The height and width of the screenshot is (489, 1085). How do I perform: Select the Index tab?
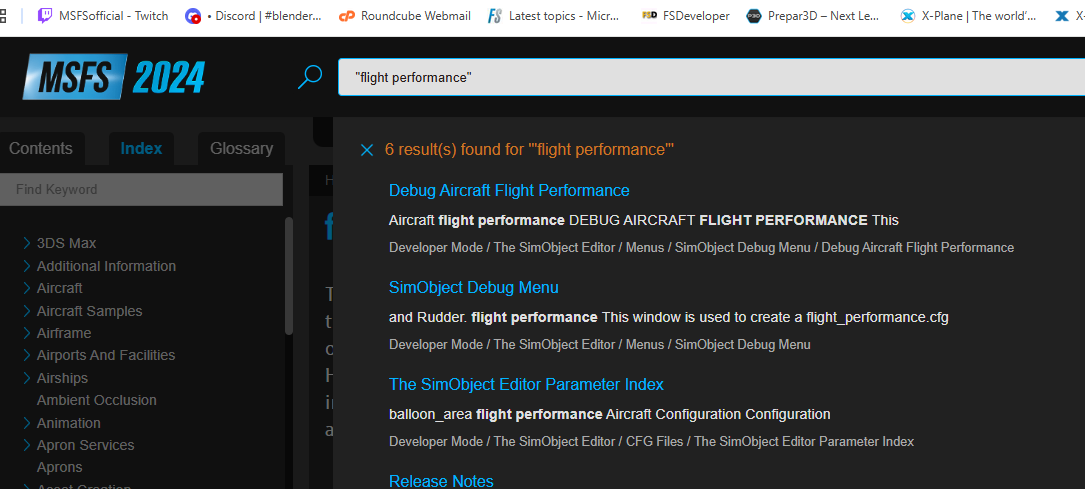tap(141, 149)
